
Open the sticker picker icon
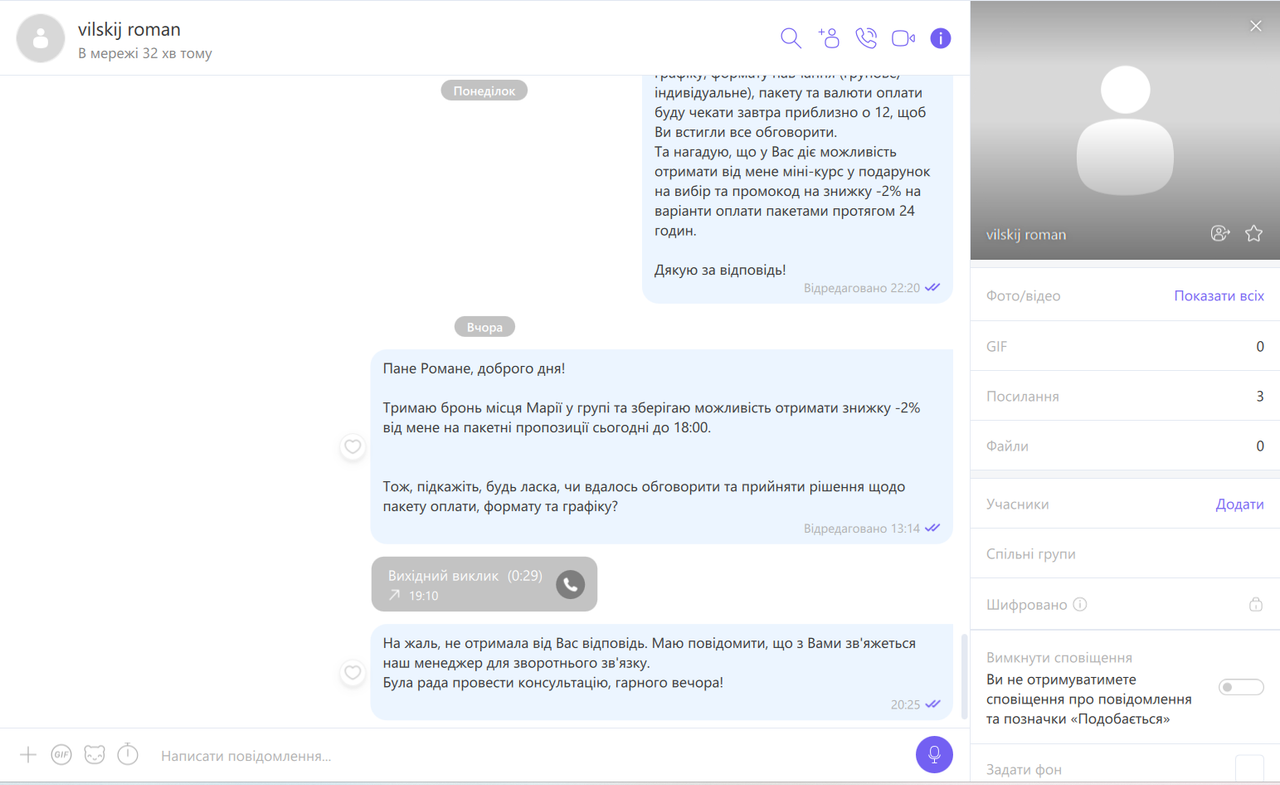pos(94,755)
